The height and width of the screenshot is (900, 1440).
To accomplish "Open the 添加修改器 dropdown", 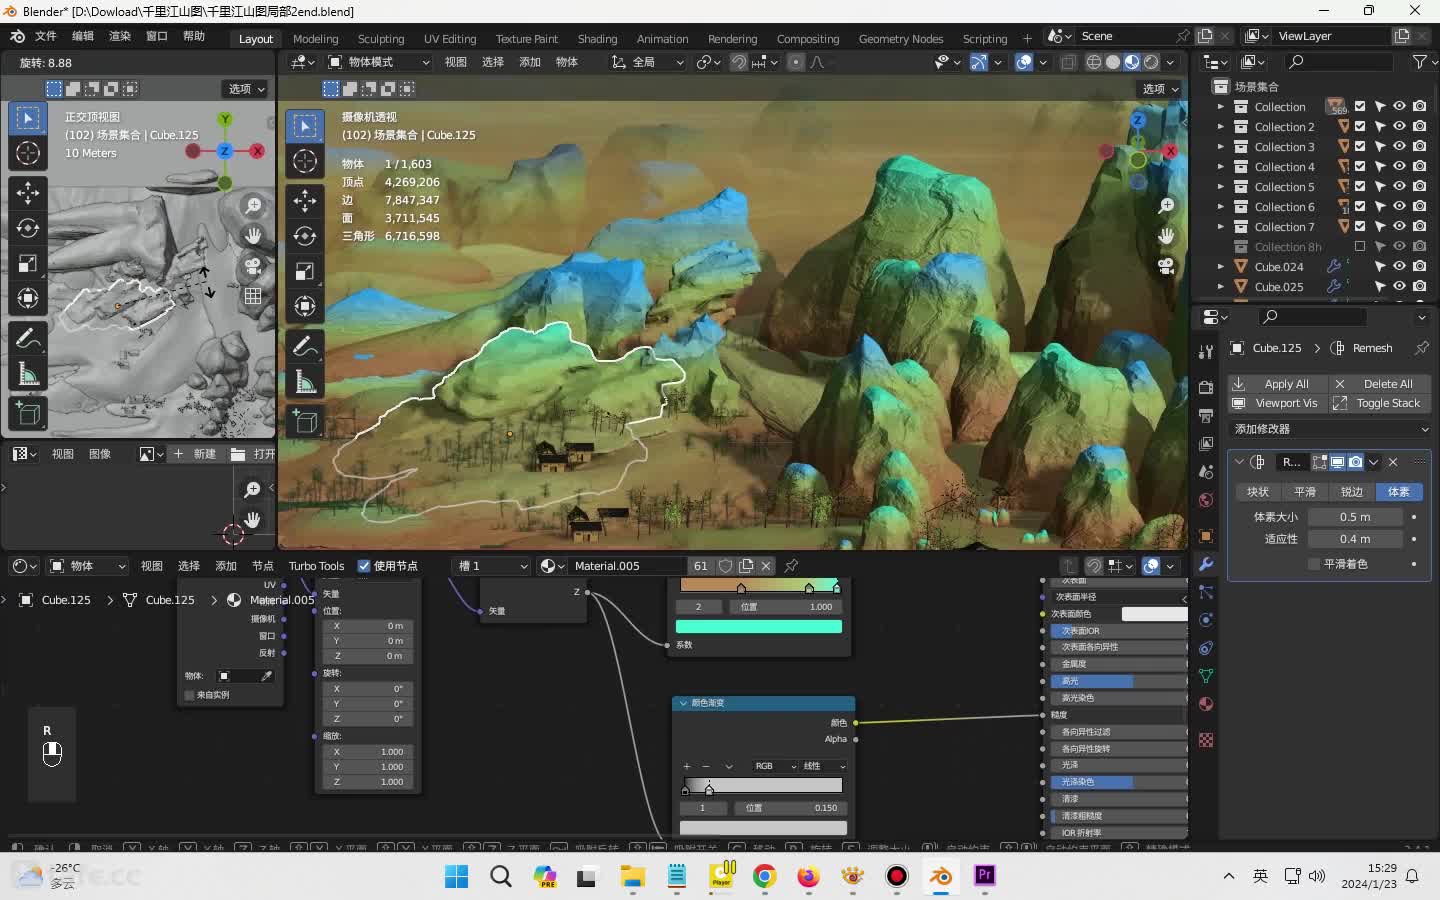I will 1330,429.
